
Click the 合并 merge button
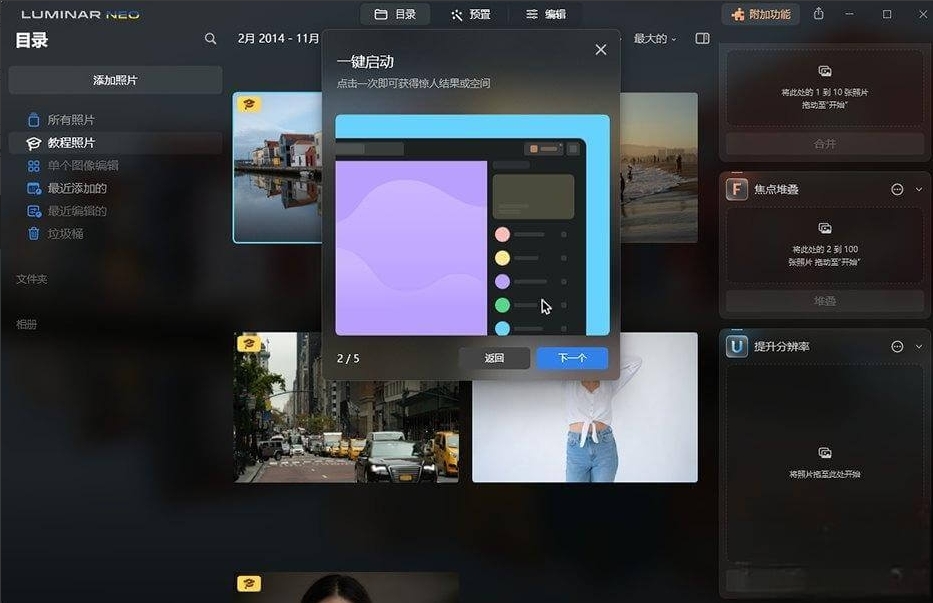point(825,144)
